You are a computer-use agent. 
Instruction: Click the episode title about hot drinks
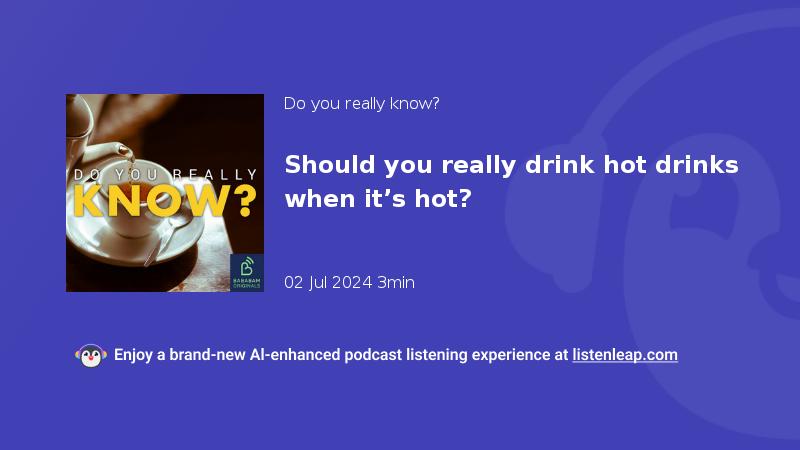coord(511,182)
